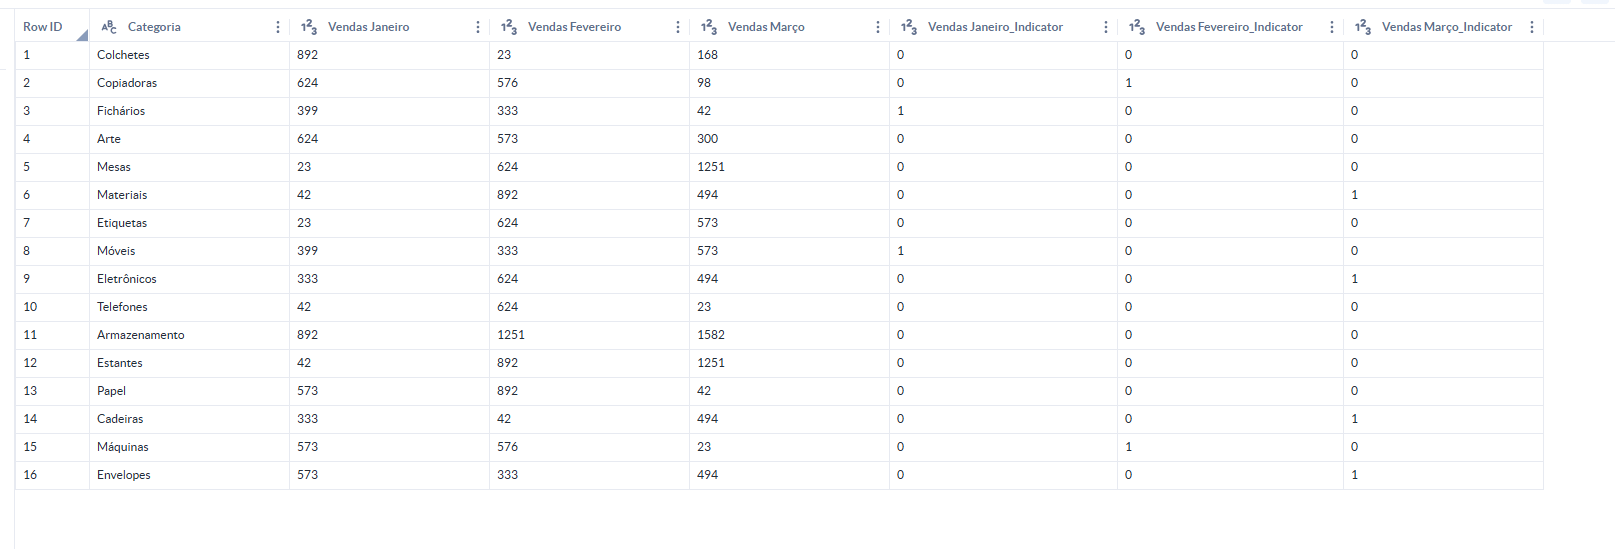
Task: Click the Eletrônicos category cell
Action: [x=127, y=279]
